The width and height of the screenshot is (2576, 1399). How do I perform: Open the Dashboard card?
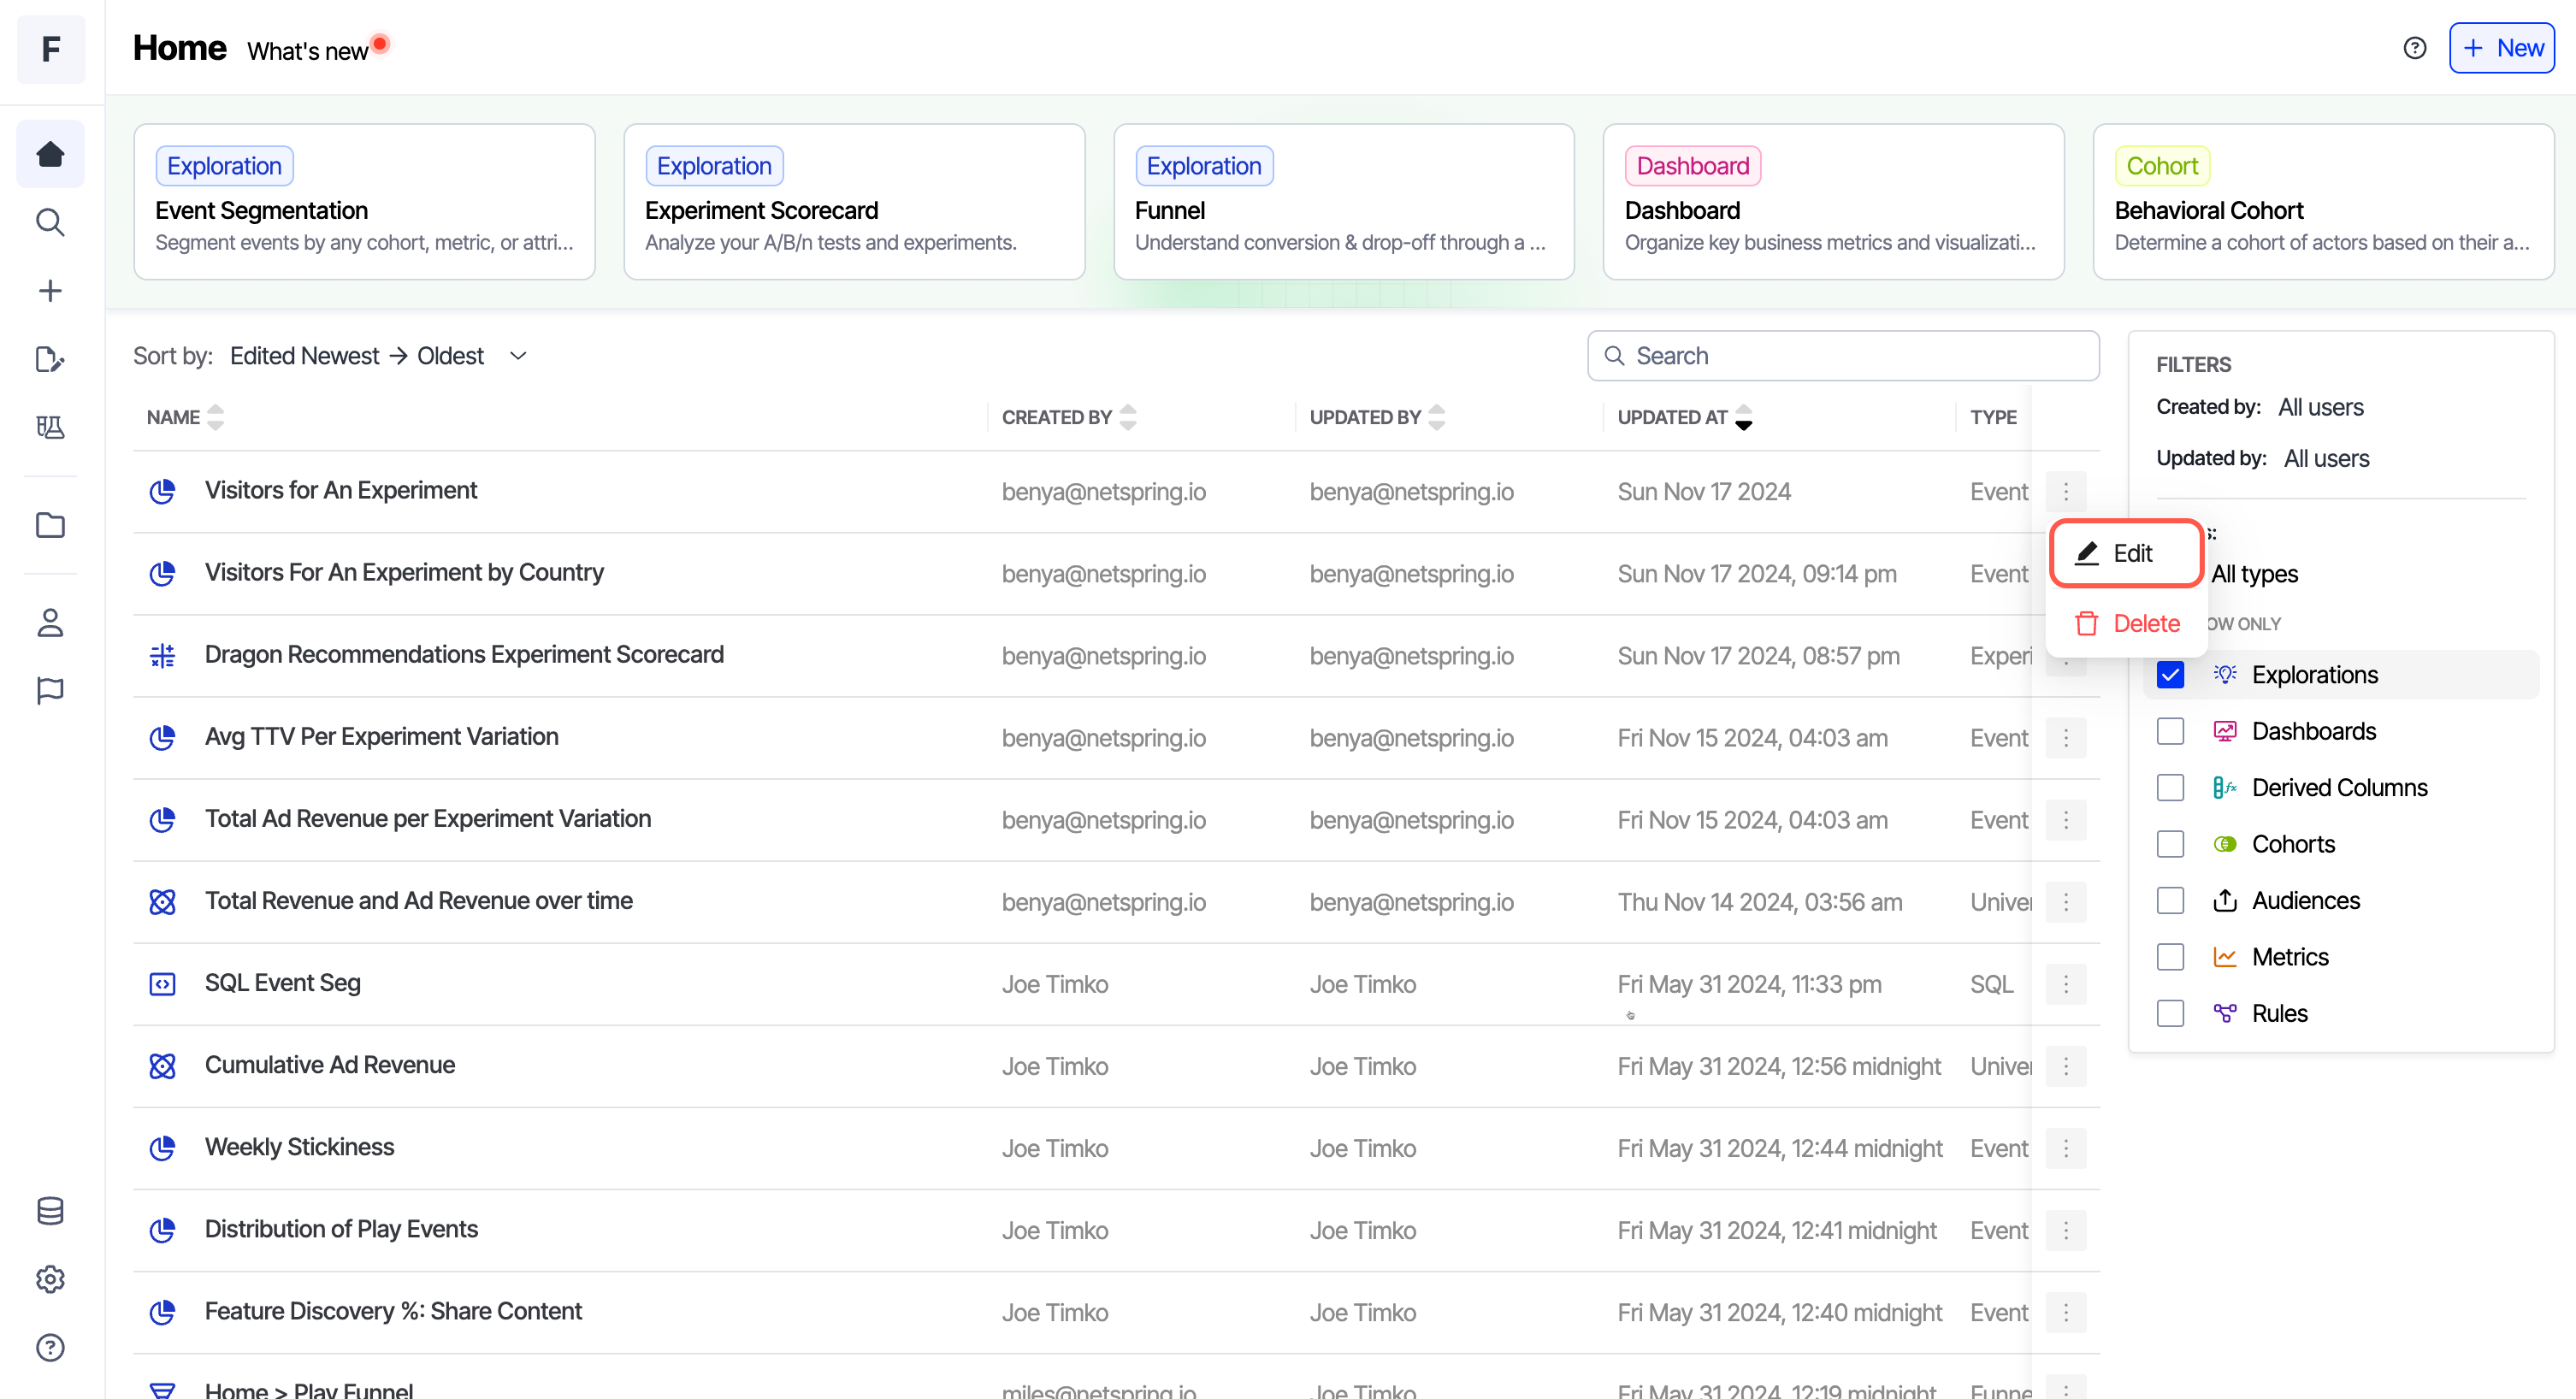[x=1833, y=202]
